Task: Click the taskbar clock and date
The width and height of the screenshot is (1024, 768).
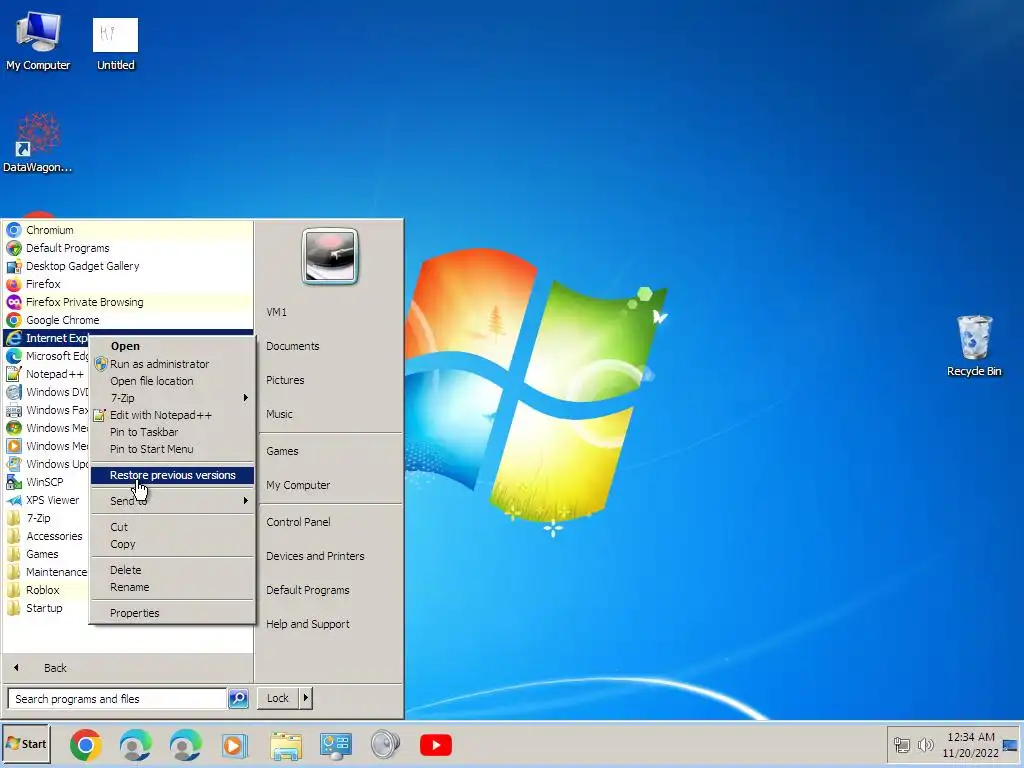Action: tap(970, 745)
